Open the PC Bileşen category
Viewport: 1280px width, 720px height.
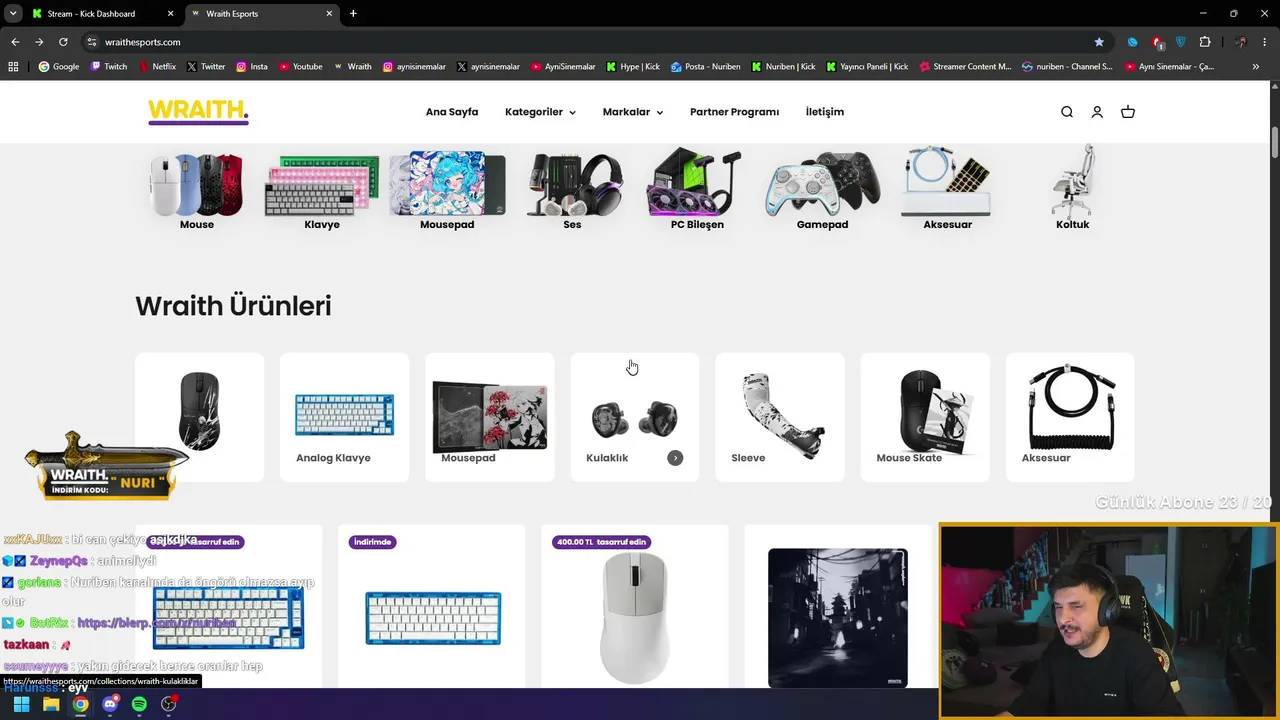(x=697, y=191)
